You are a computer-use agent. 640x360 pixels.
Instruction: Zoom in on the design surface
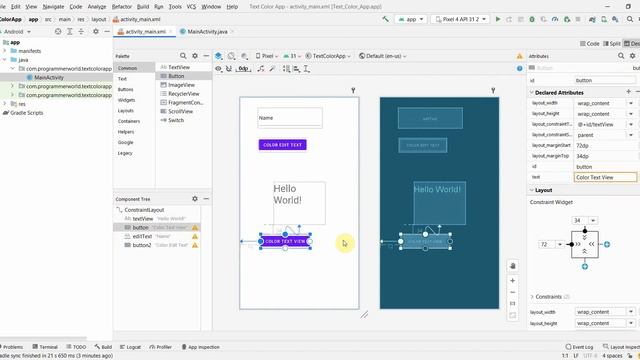tap(513, 281)
